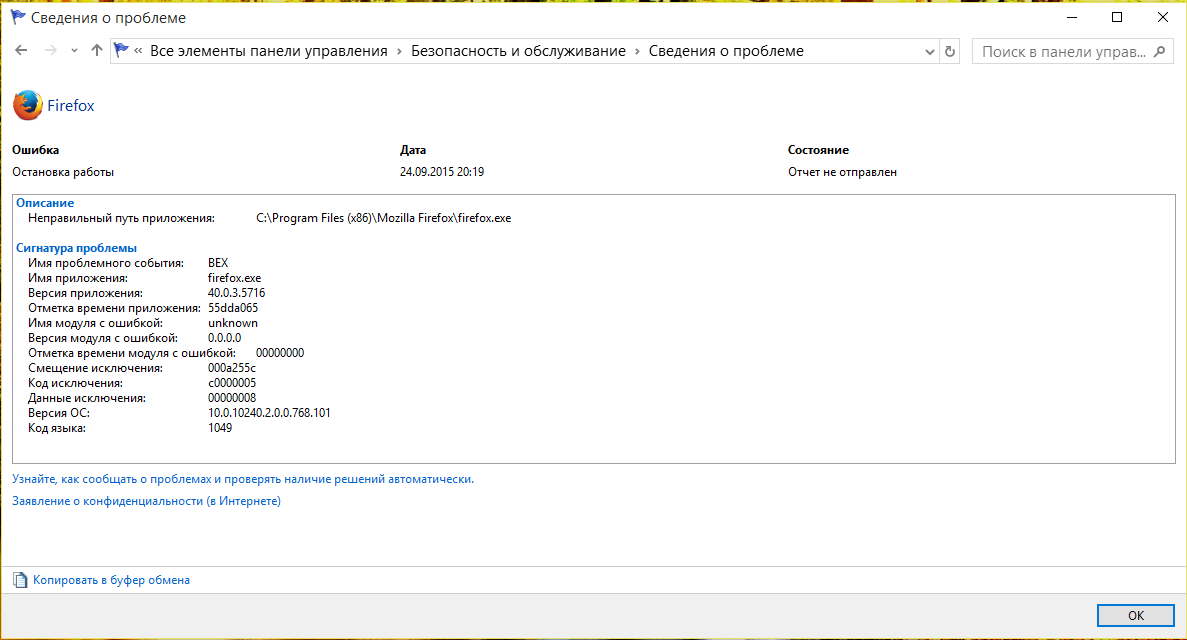The height and width of the screenshot is (640, 1187).
Task: Select event name value 'BEX'
Action: [218, 263]
